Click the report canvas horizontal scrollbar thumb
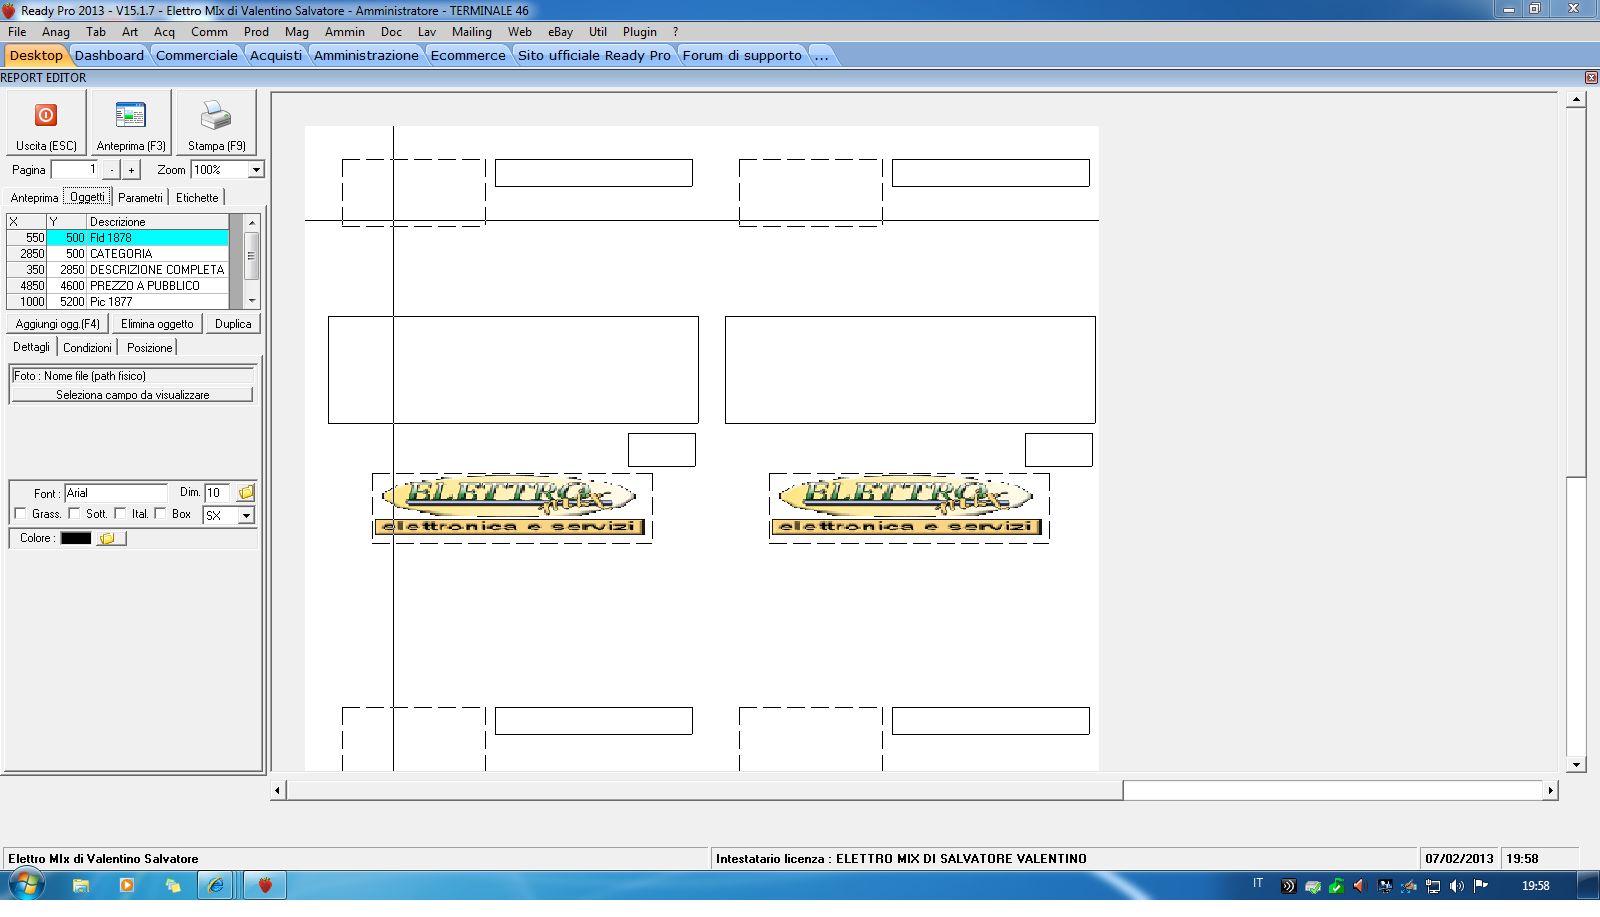This screenshot has height=917, width=1600. [705, 791]
